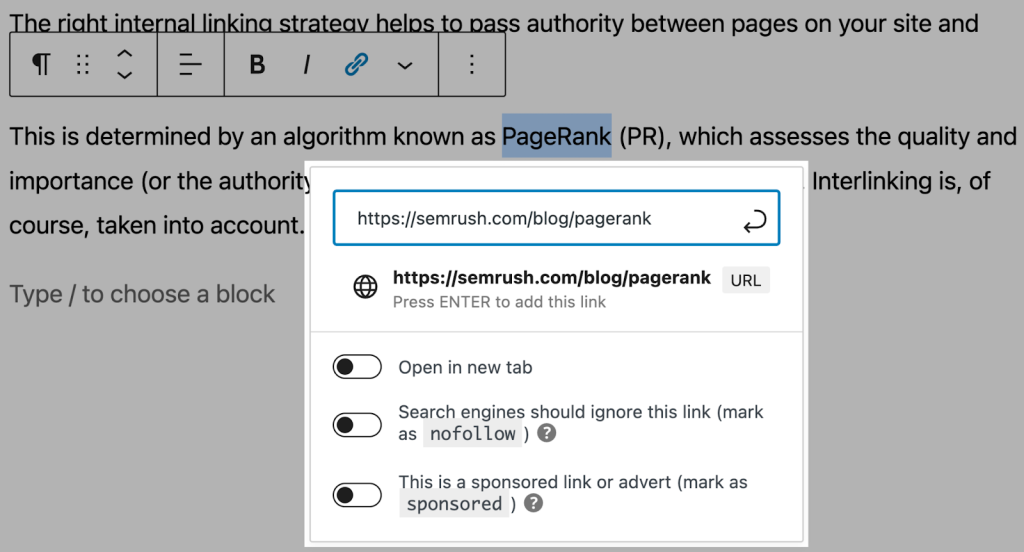Click the globe icon beside the suggestion
Viewport: 1024px width, 552px height.
click(366, 288)
